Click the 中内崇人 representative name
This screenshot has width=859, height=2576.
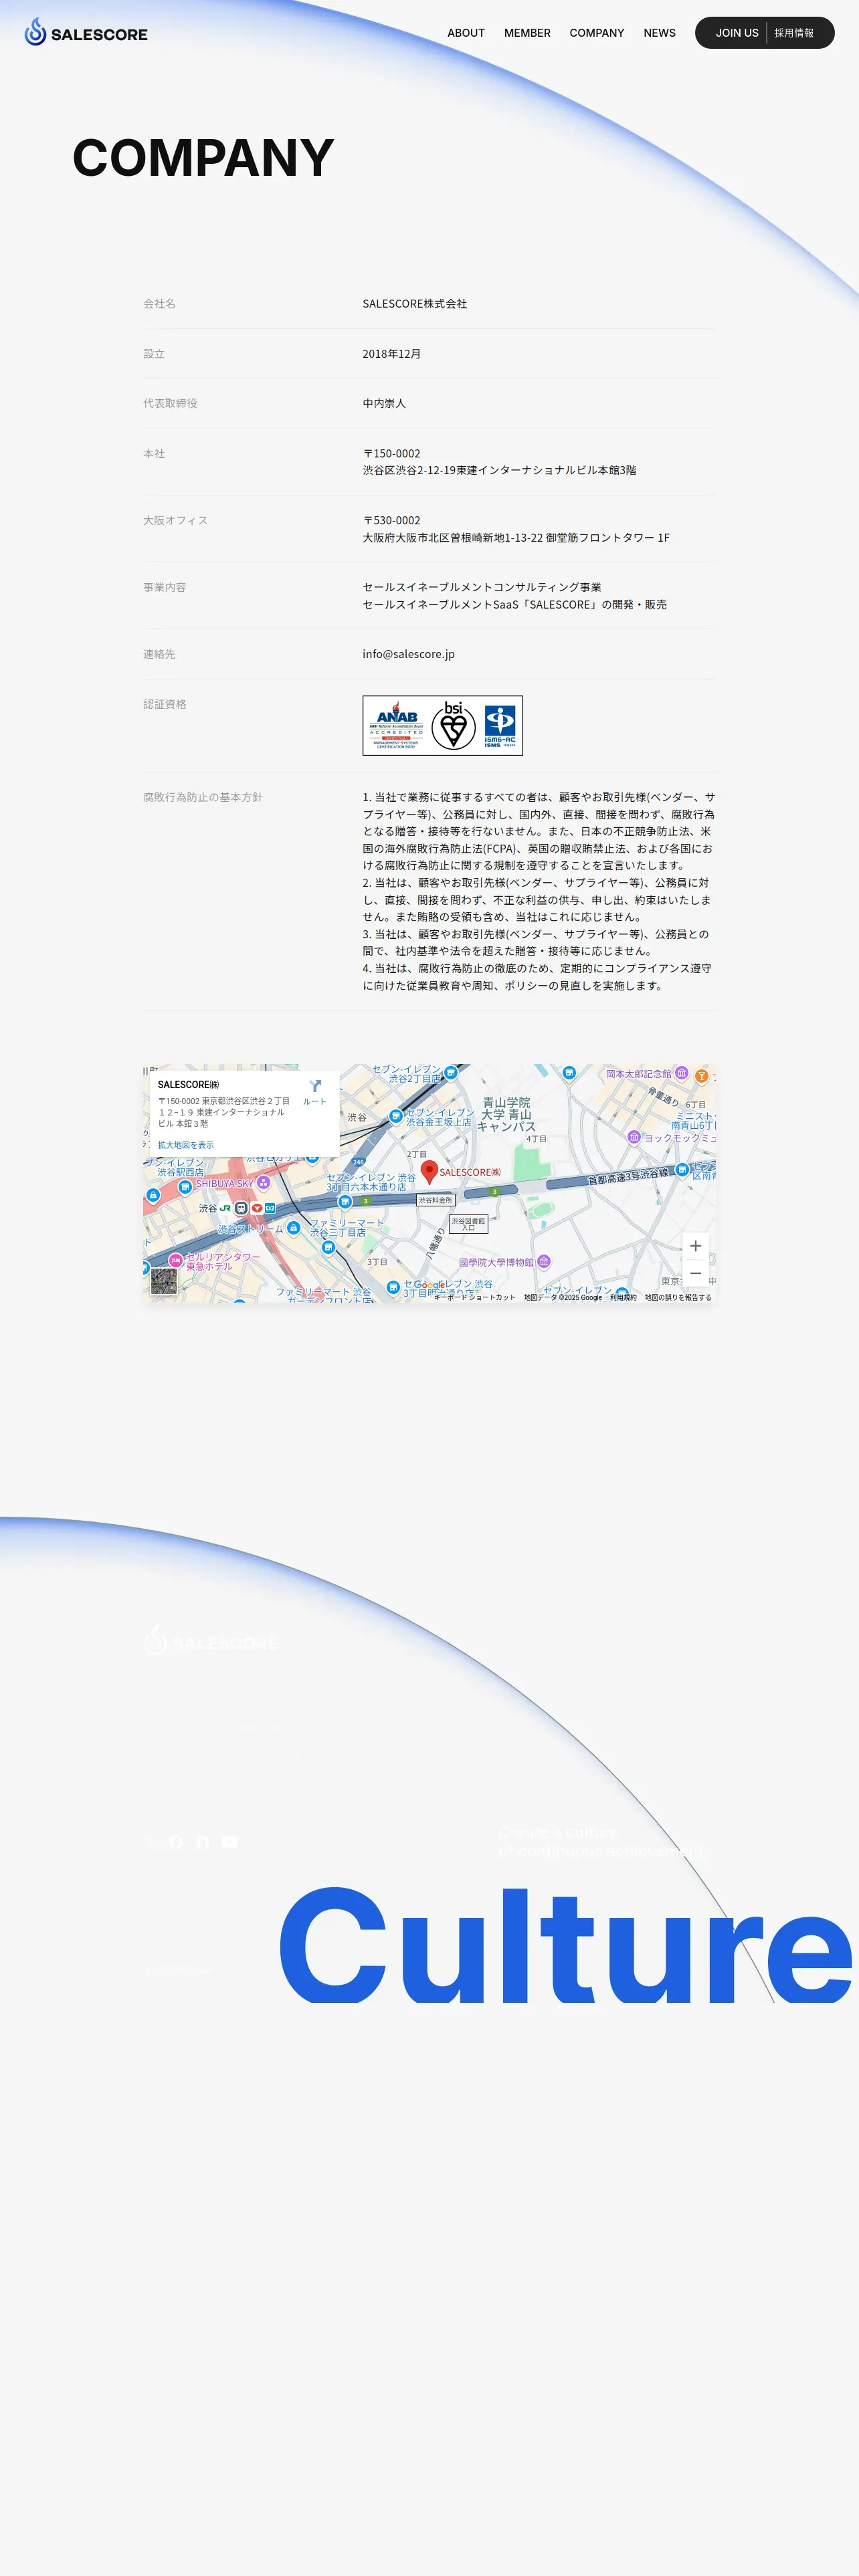coord(384,404)
